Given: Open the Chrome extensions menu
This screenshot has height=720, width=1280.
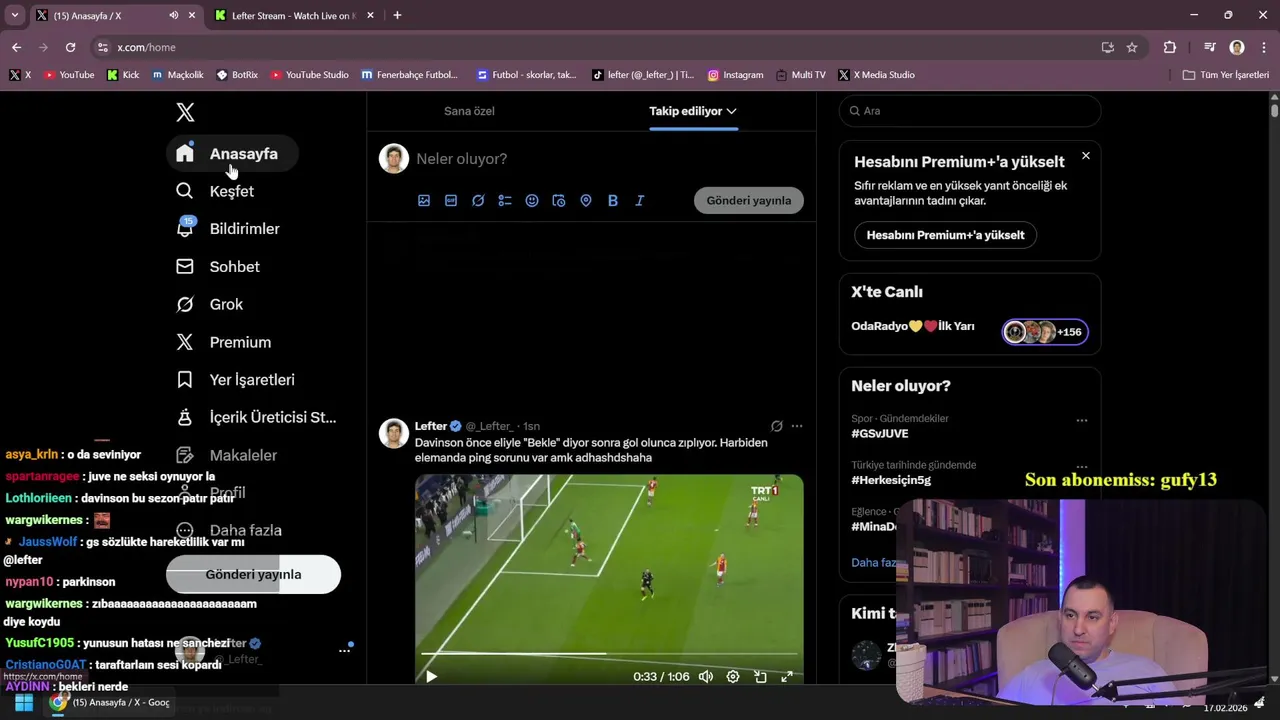Looking at the screenshot, I should tap(1170, 47).
